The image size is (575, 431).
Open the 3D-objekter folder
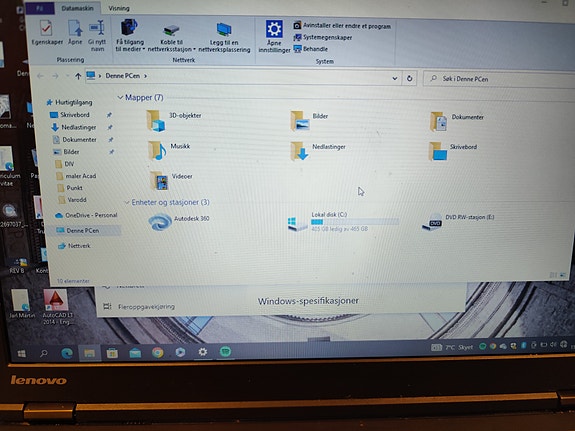point(175,121)
